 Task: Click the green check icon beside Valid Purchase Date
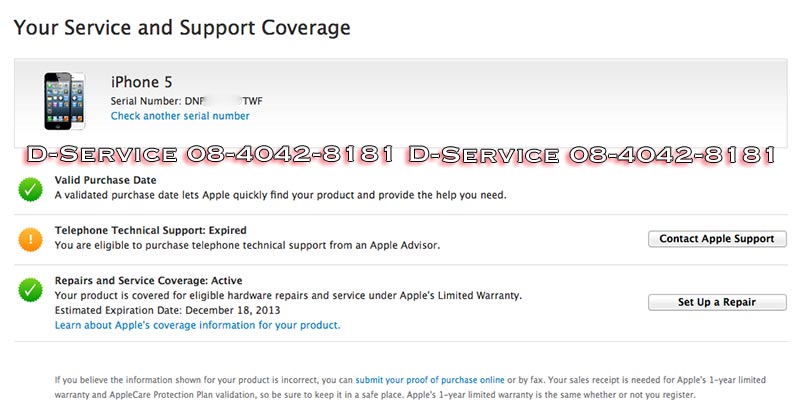[31, 189]
